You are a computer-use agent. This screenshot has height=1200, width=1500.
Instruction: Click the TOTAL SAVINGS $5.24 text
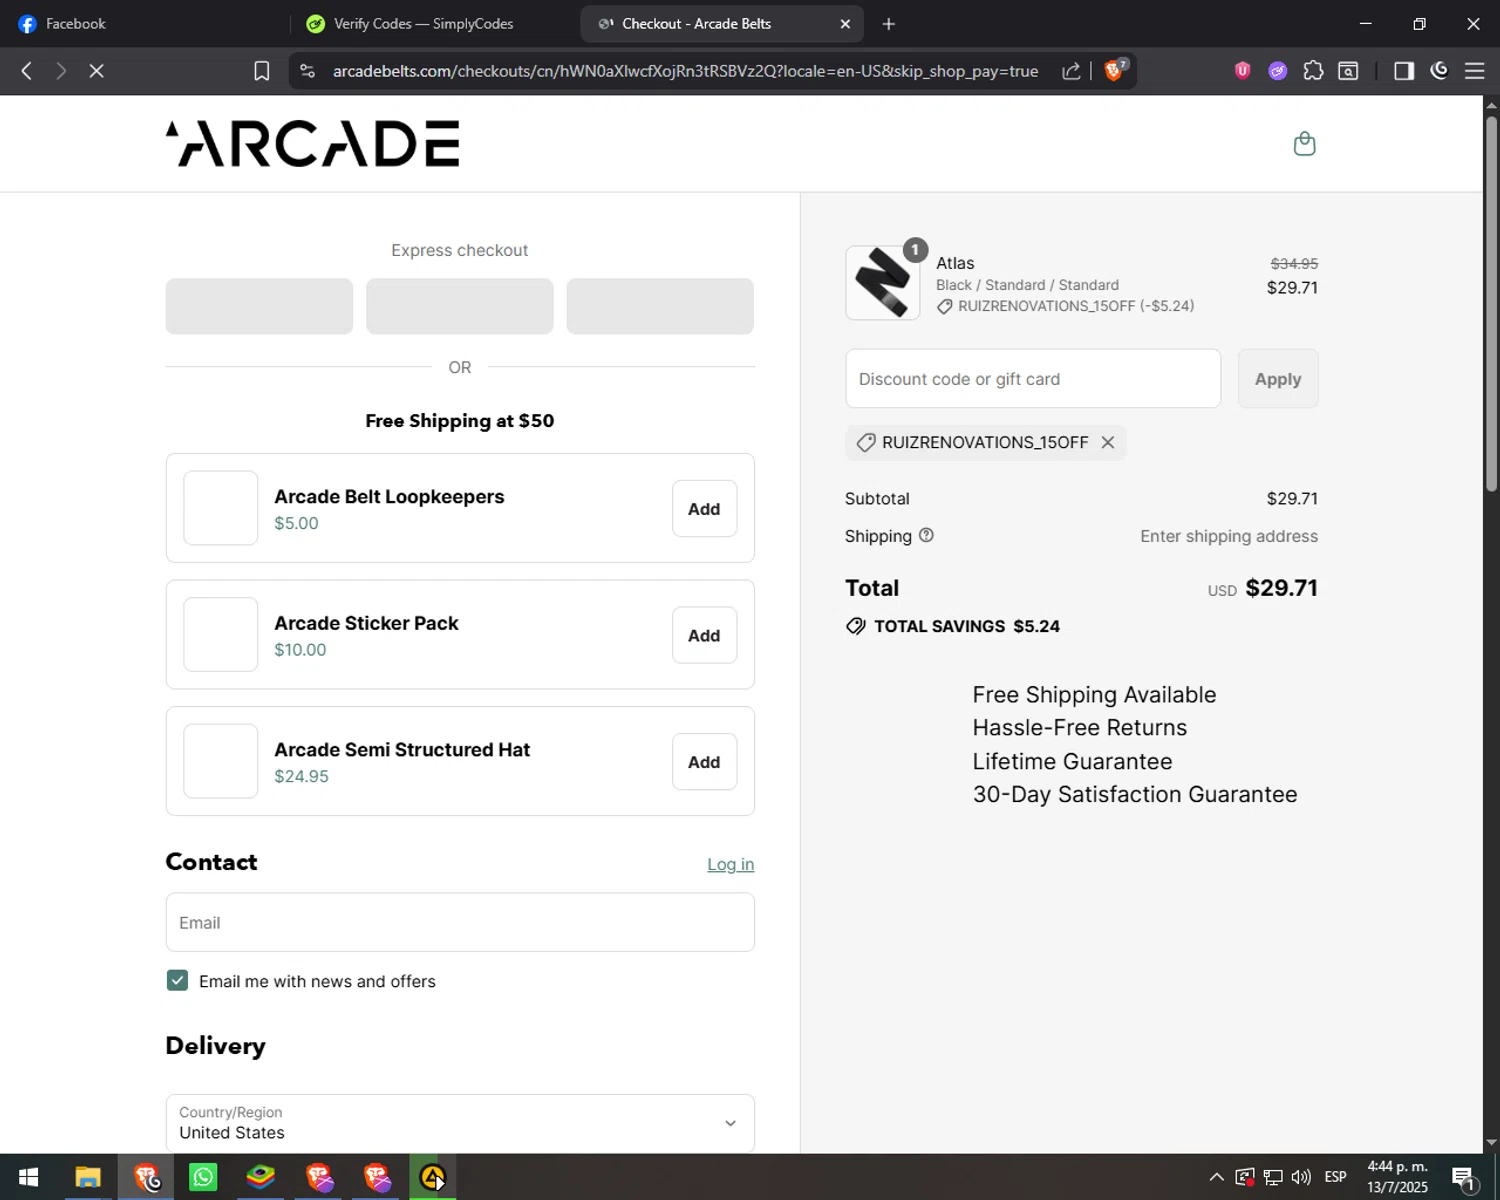(x=967, y=626)
